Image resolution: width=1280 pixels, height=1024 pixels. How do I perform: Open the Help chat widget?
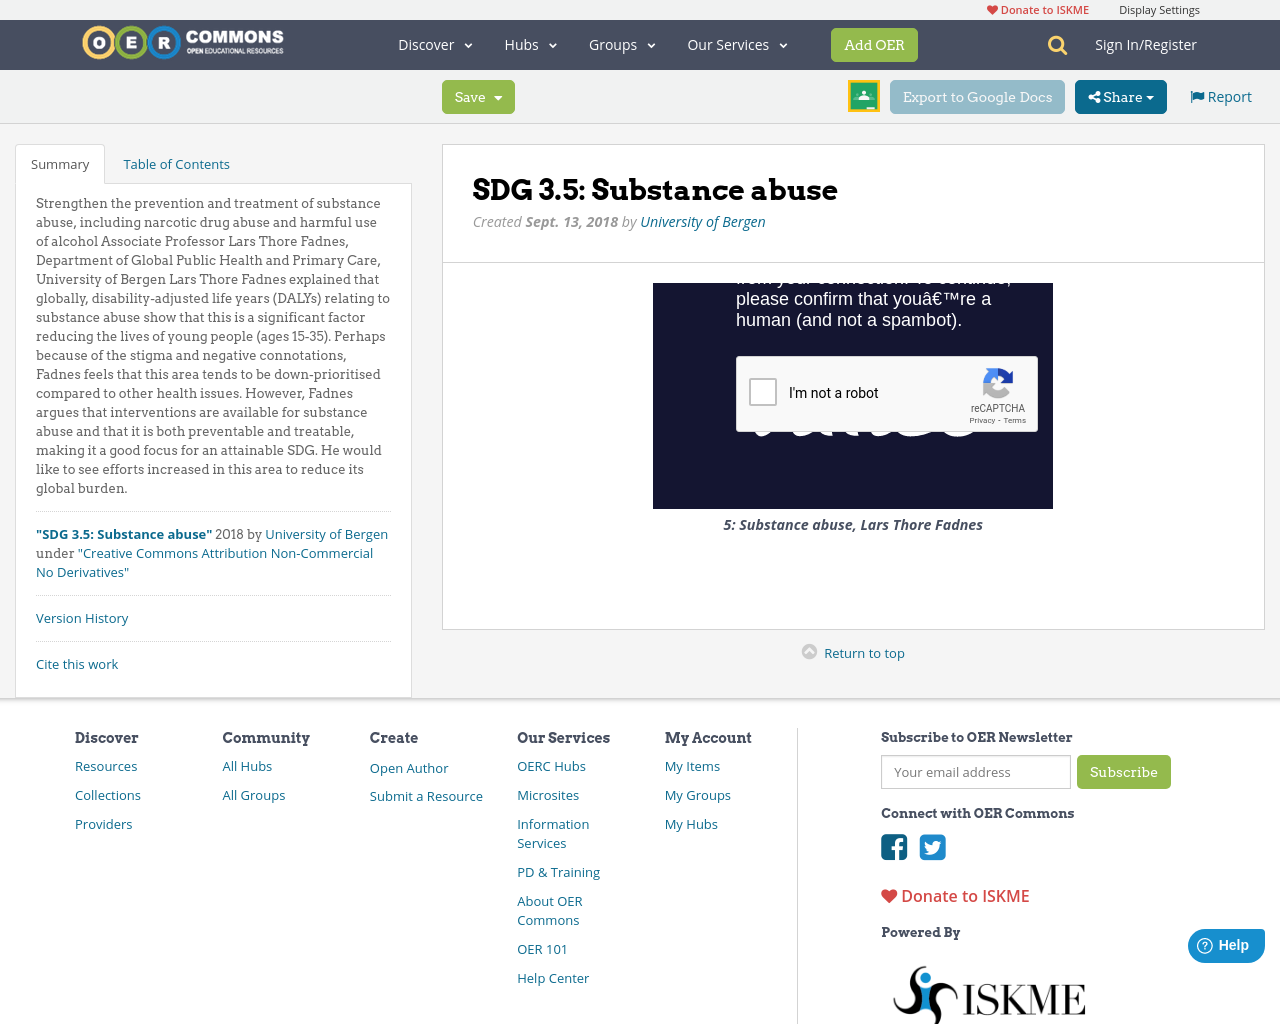tap(1225, 944)
